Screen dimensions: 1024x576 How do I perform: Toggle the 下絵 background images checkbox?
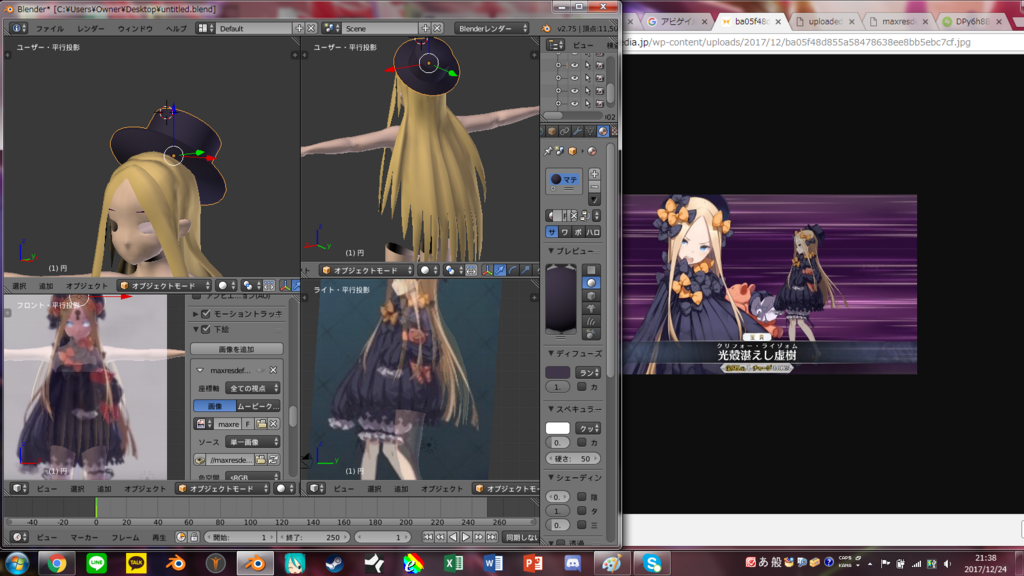206,330
